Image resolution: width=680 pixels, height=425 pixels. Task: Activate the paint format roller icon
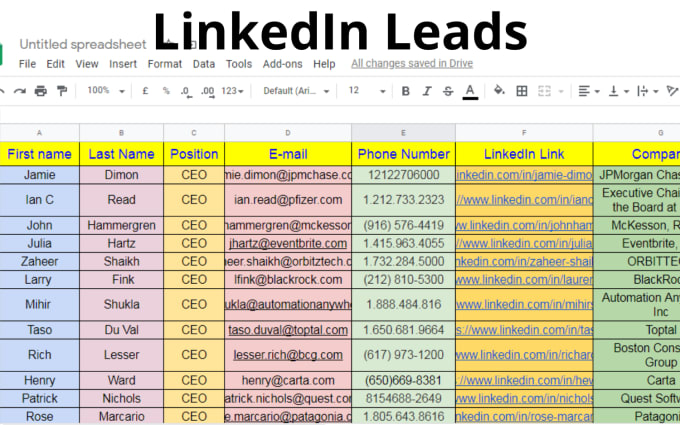click(62, 91)
